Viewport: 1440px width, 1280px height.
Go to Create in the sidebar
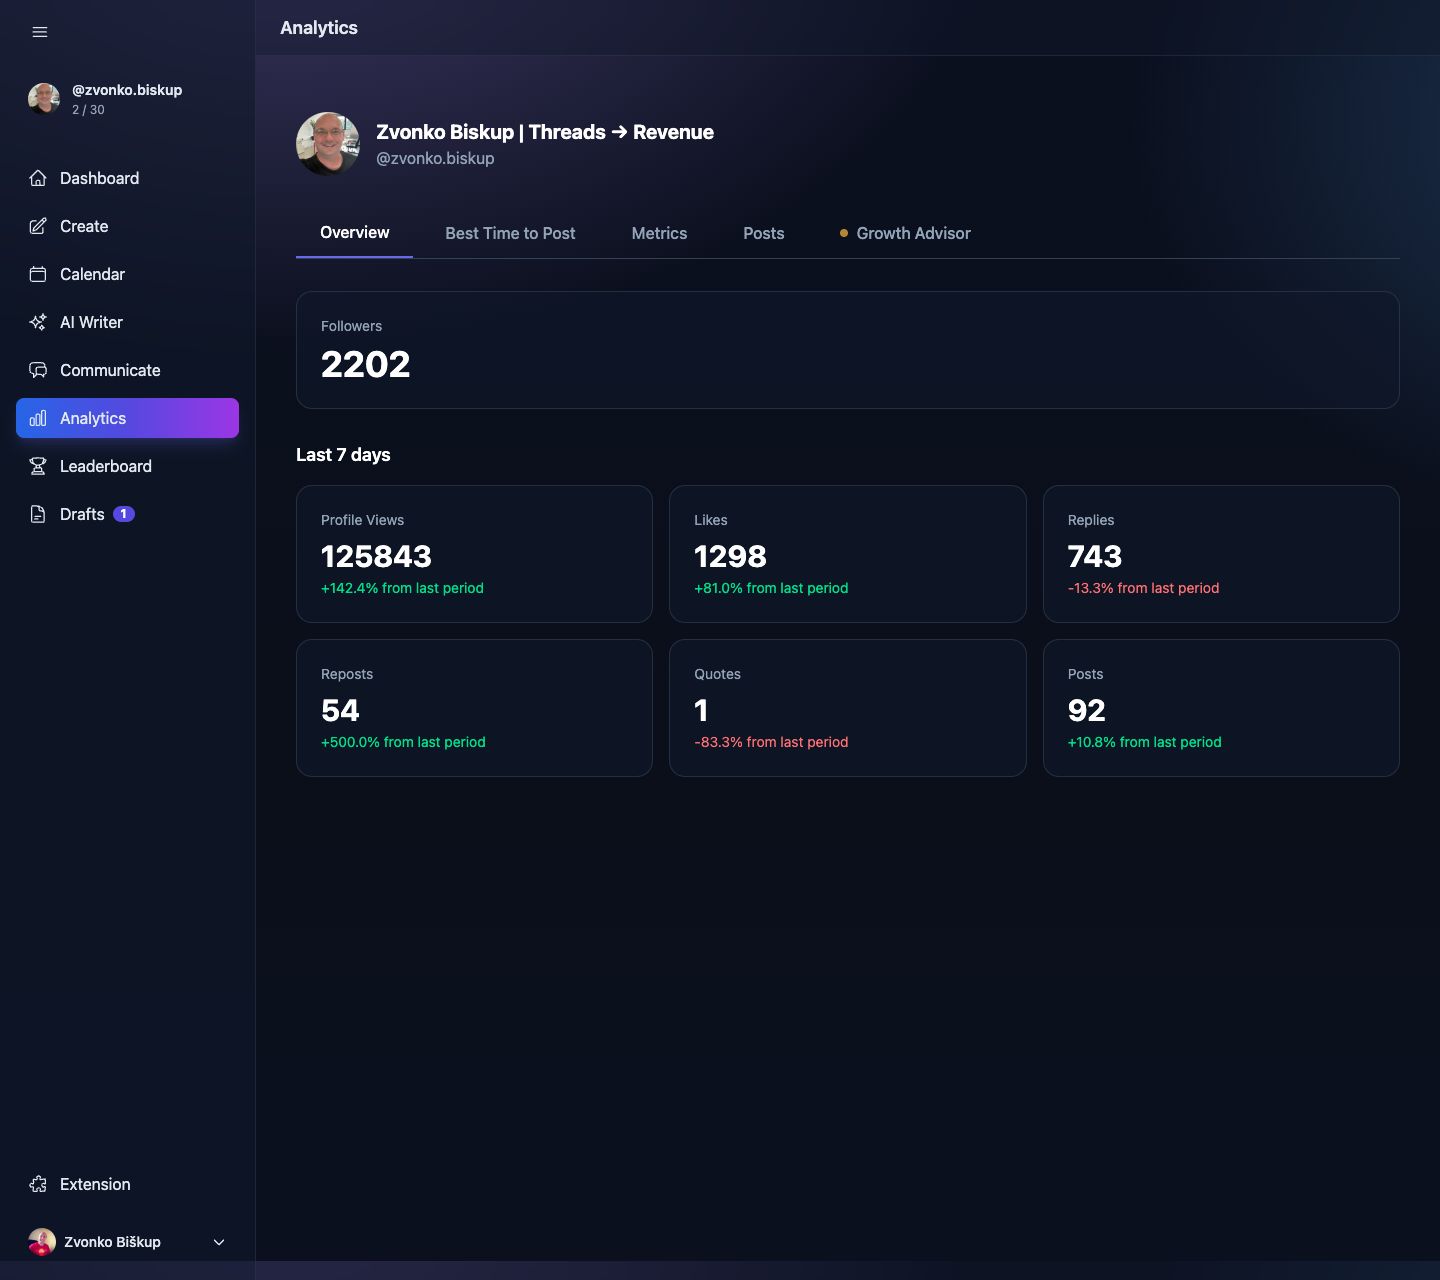click(x=127, y=226)
